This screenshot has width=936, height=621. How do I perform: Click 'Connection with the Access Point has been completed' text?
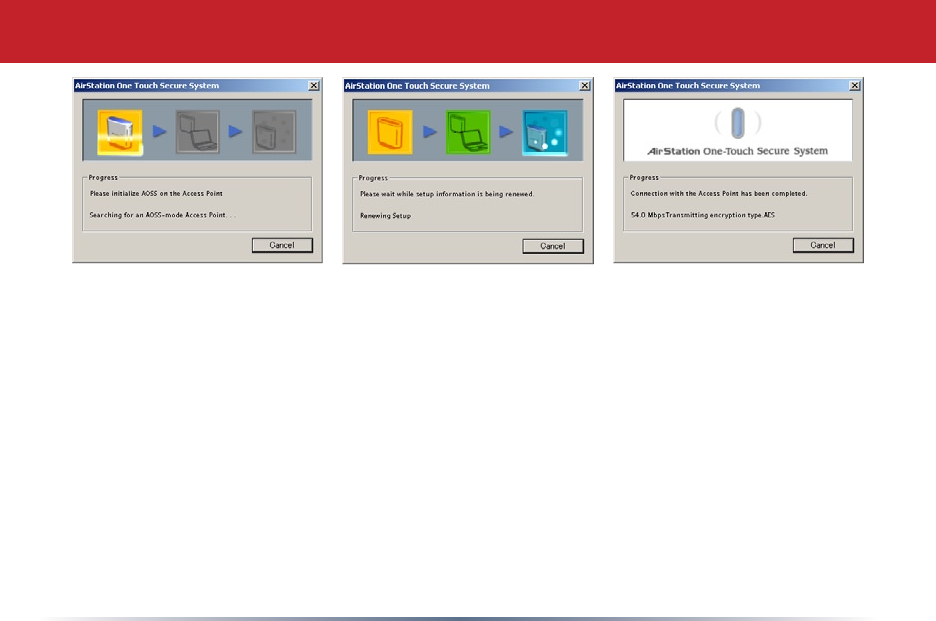719,193
